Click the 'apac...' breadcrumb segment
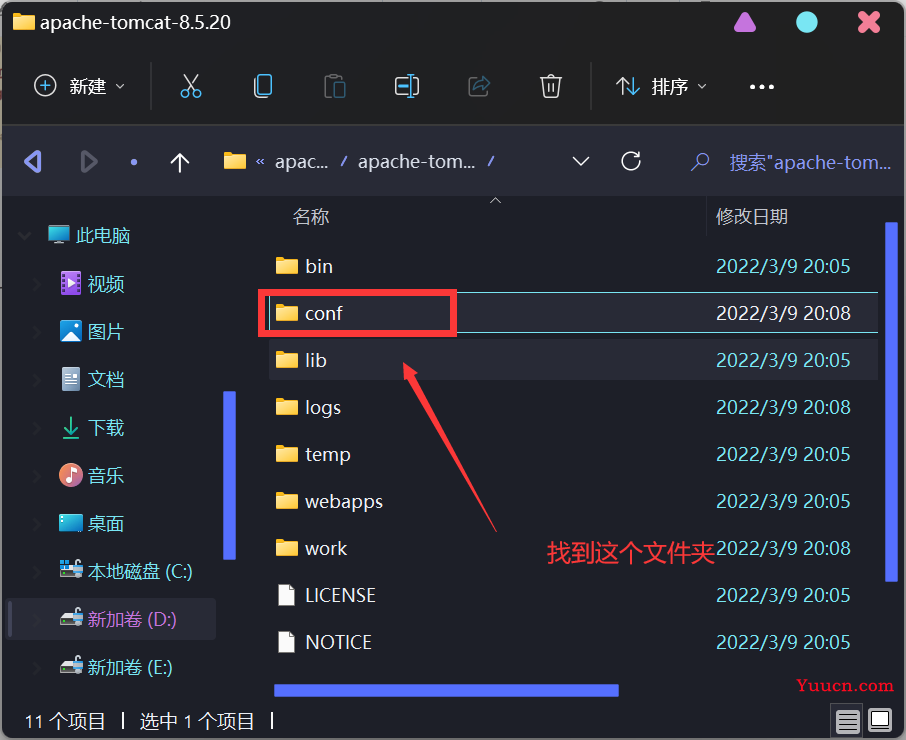Image resolution: width=906 pixels, height=740 pixels. pos(302,162)
